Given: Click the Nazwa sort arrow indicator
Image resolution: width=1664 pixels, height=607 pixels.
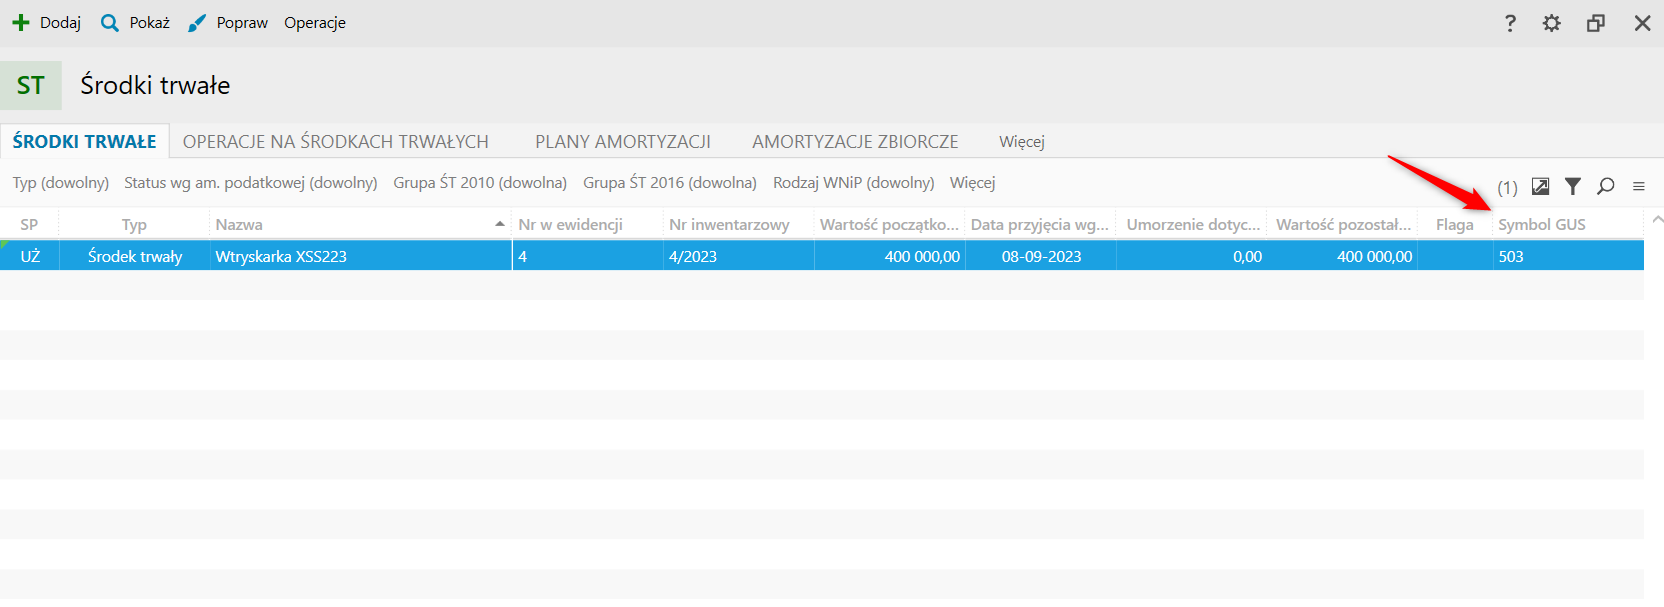Looking at the screenshot, I should coord(500,224).
